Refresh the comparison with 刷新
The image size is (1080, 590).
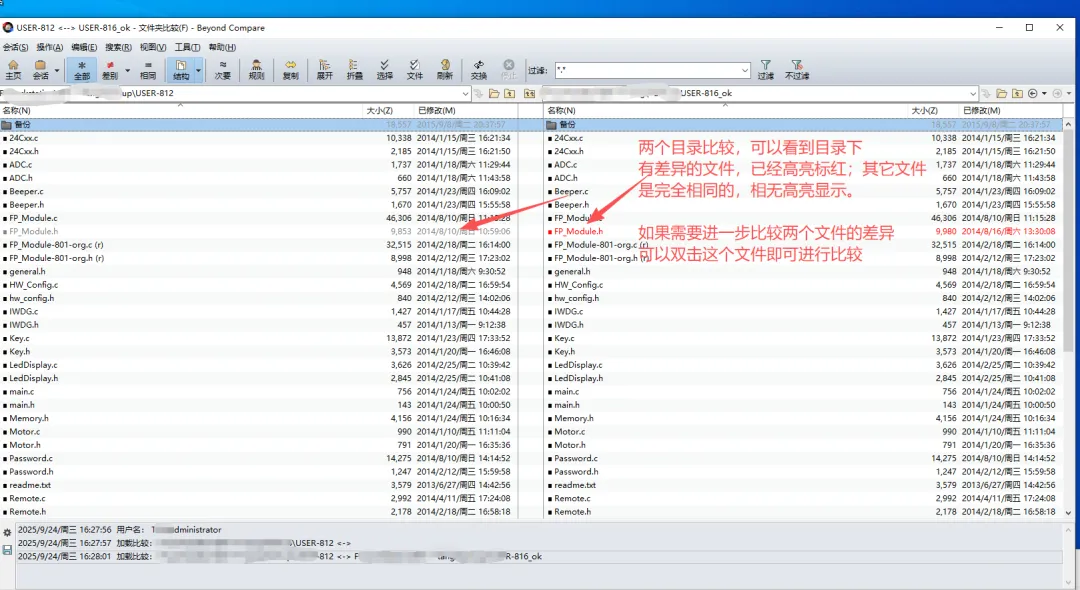pyautogui.click(x=445, y=70)
